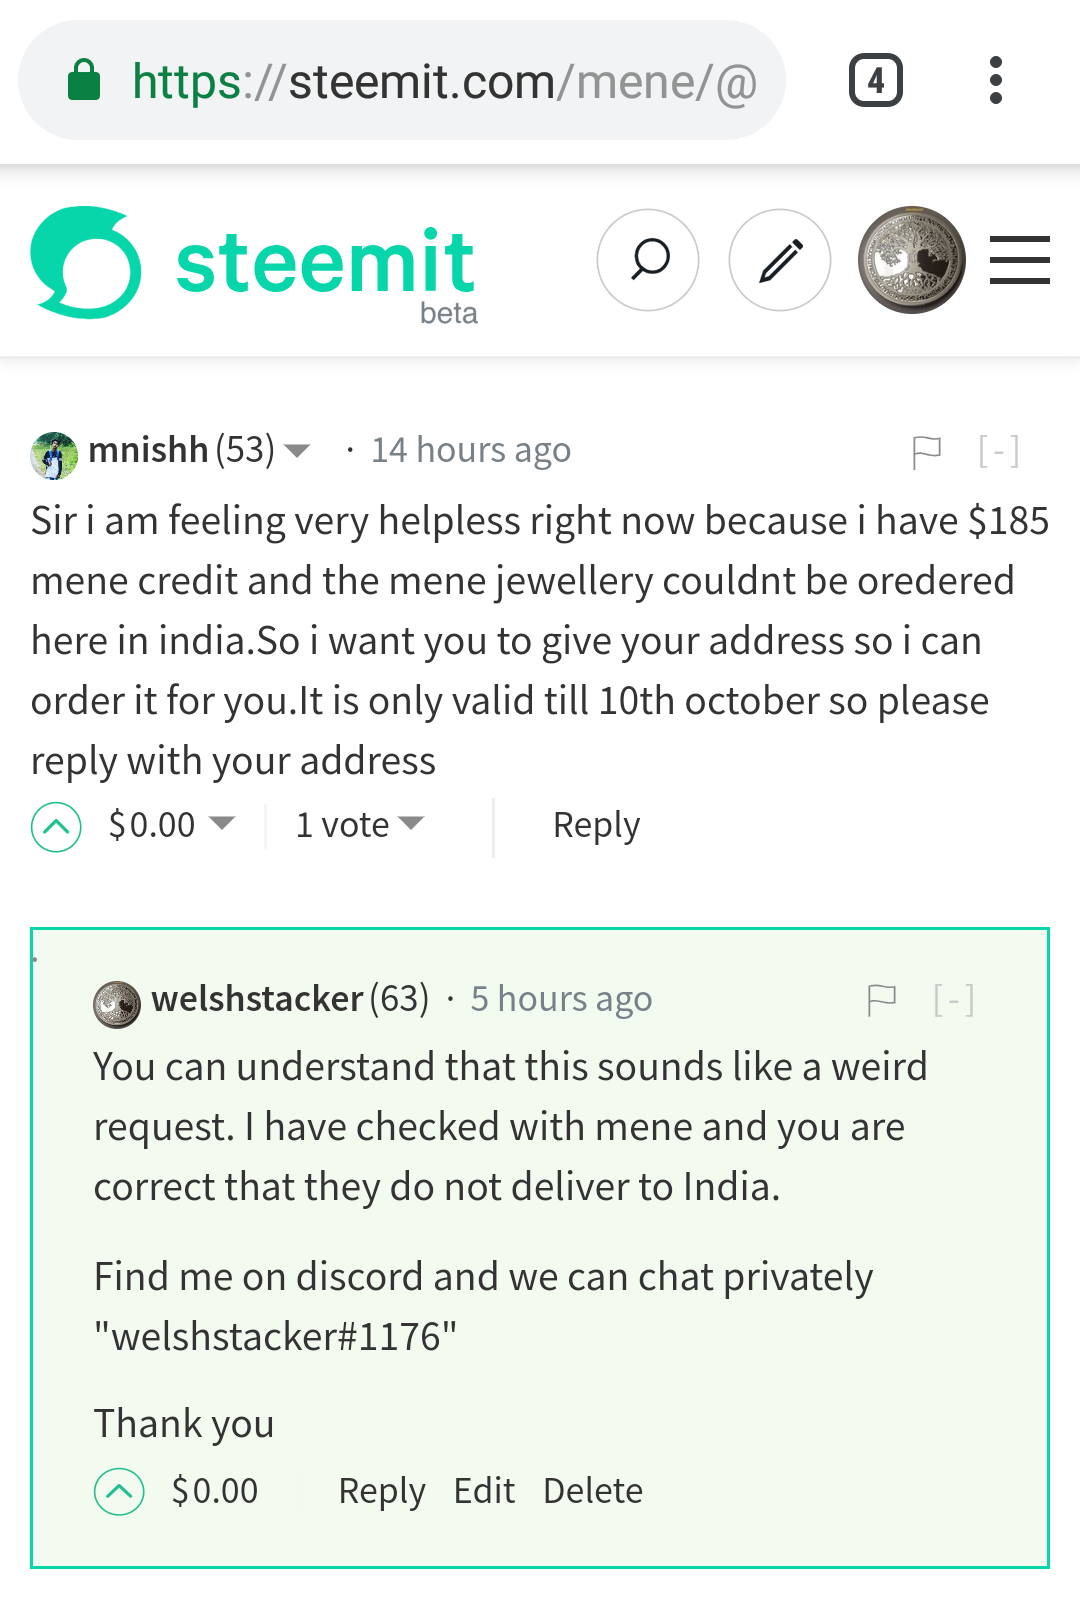Expand the mnishh username dropdown
This screenshot has width=1080, height=1598.
[297, 451]
